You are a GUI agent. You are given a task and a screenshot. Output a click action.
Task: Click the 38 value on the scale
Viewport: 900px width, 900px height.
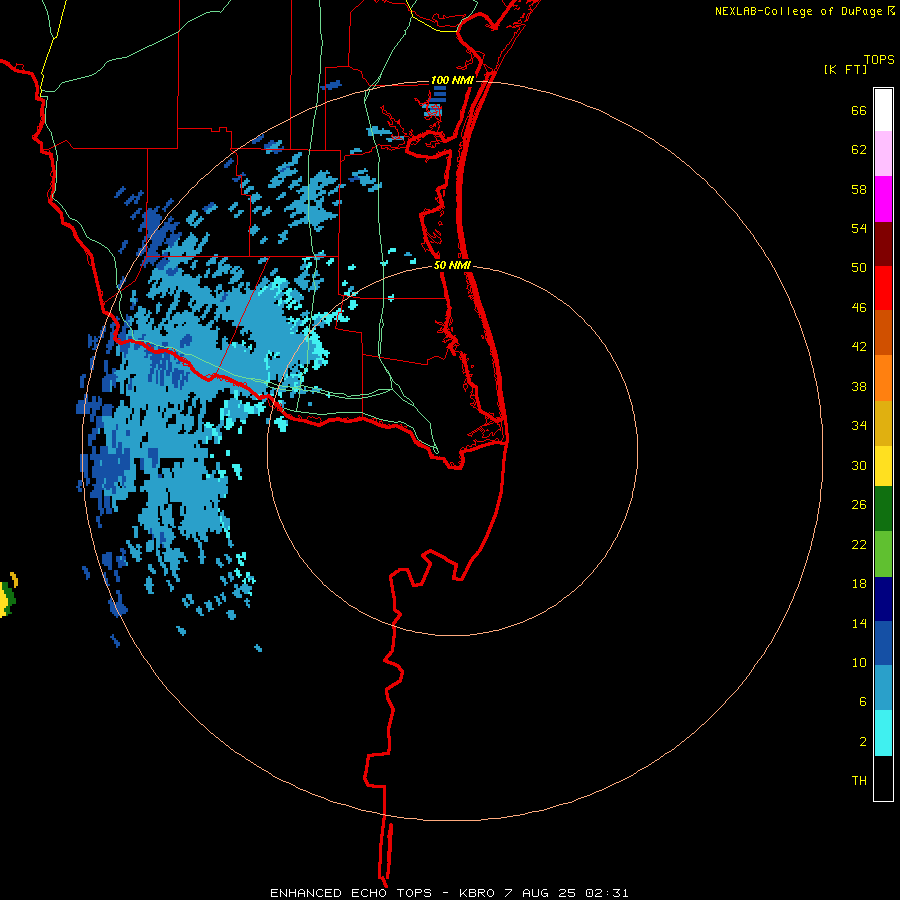[859, 386]
